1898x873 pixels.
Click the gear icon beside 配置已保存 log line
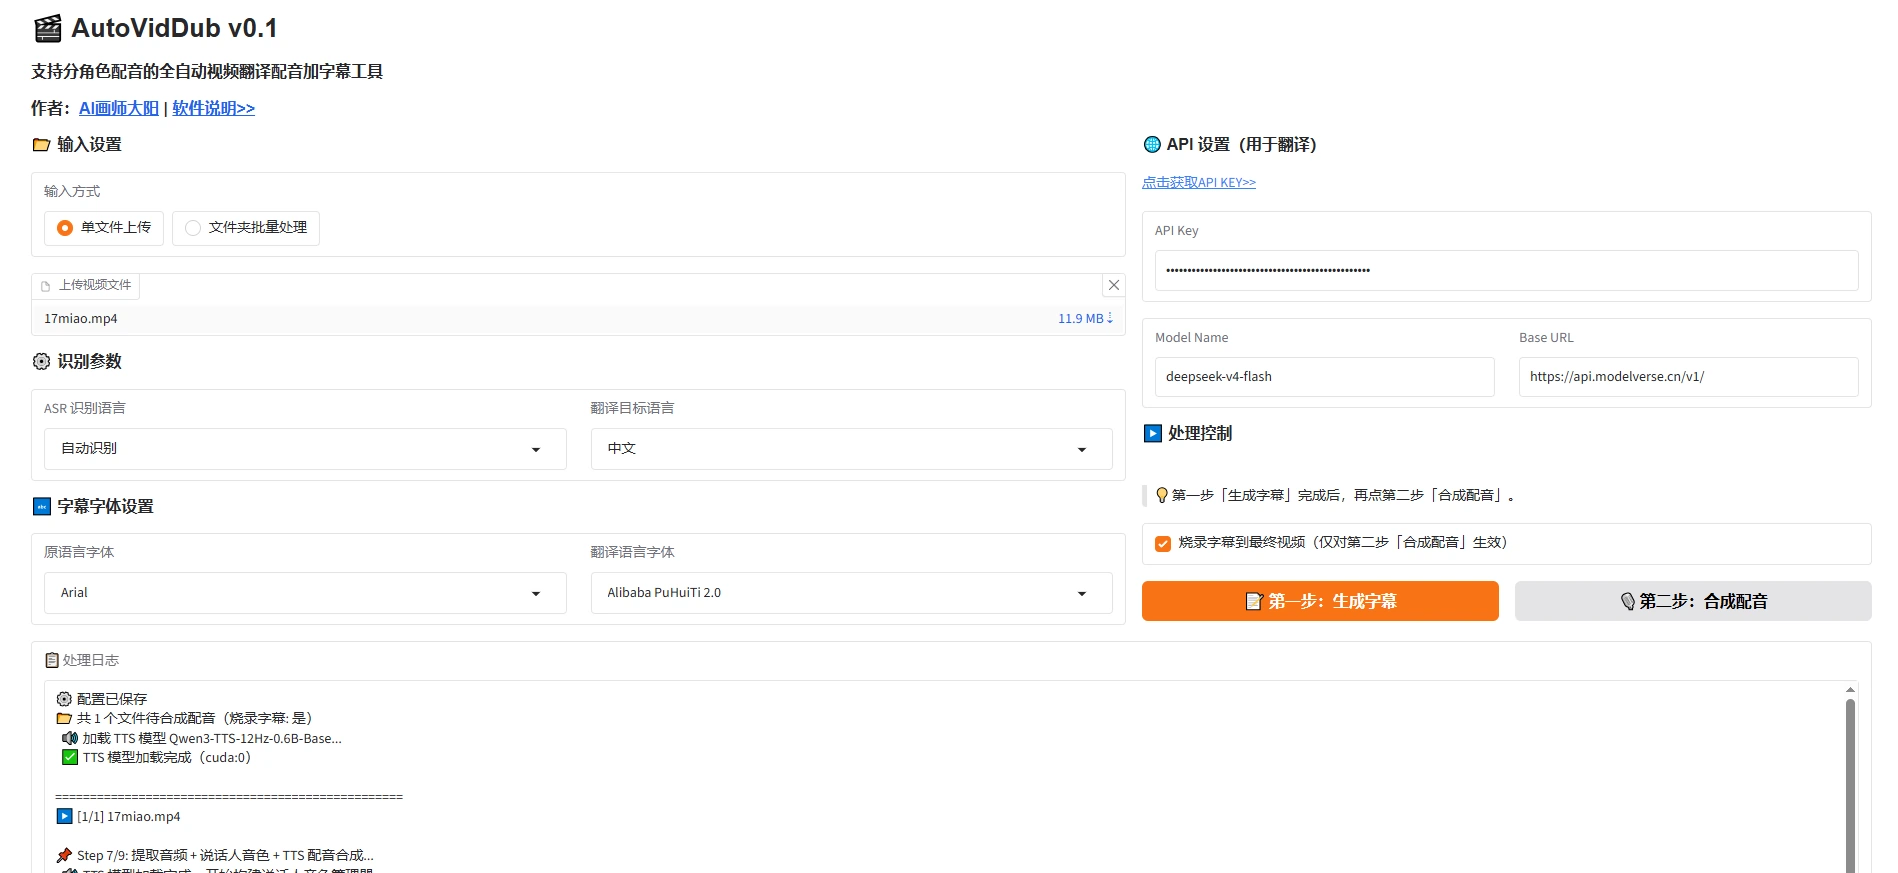pyautogui.click(x=64, y=699)
